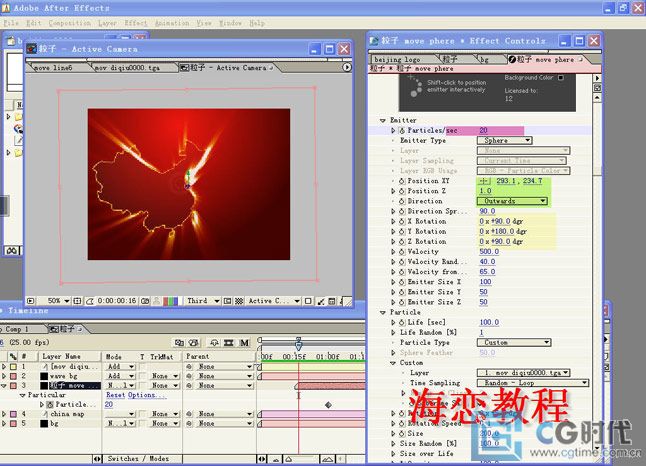Click the region of interest icon

click(x=227, y=301)
